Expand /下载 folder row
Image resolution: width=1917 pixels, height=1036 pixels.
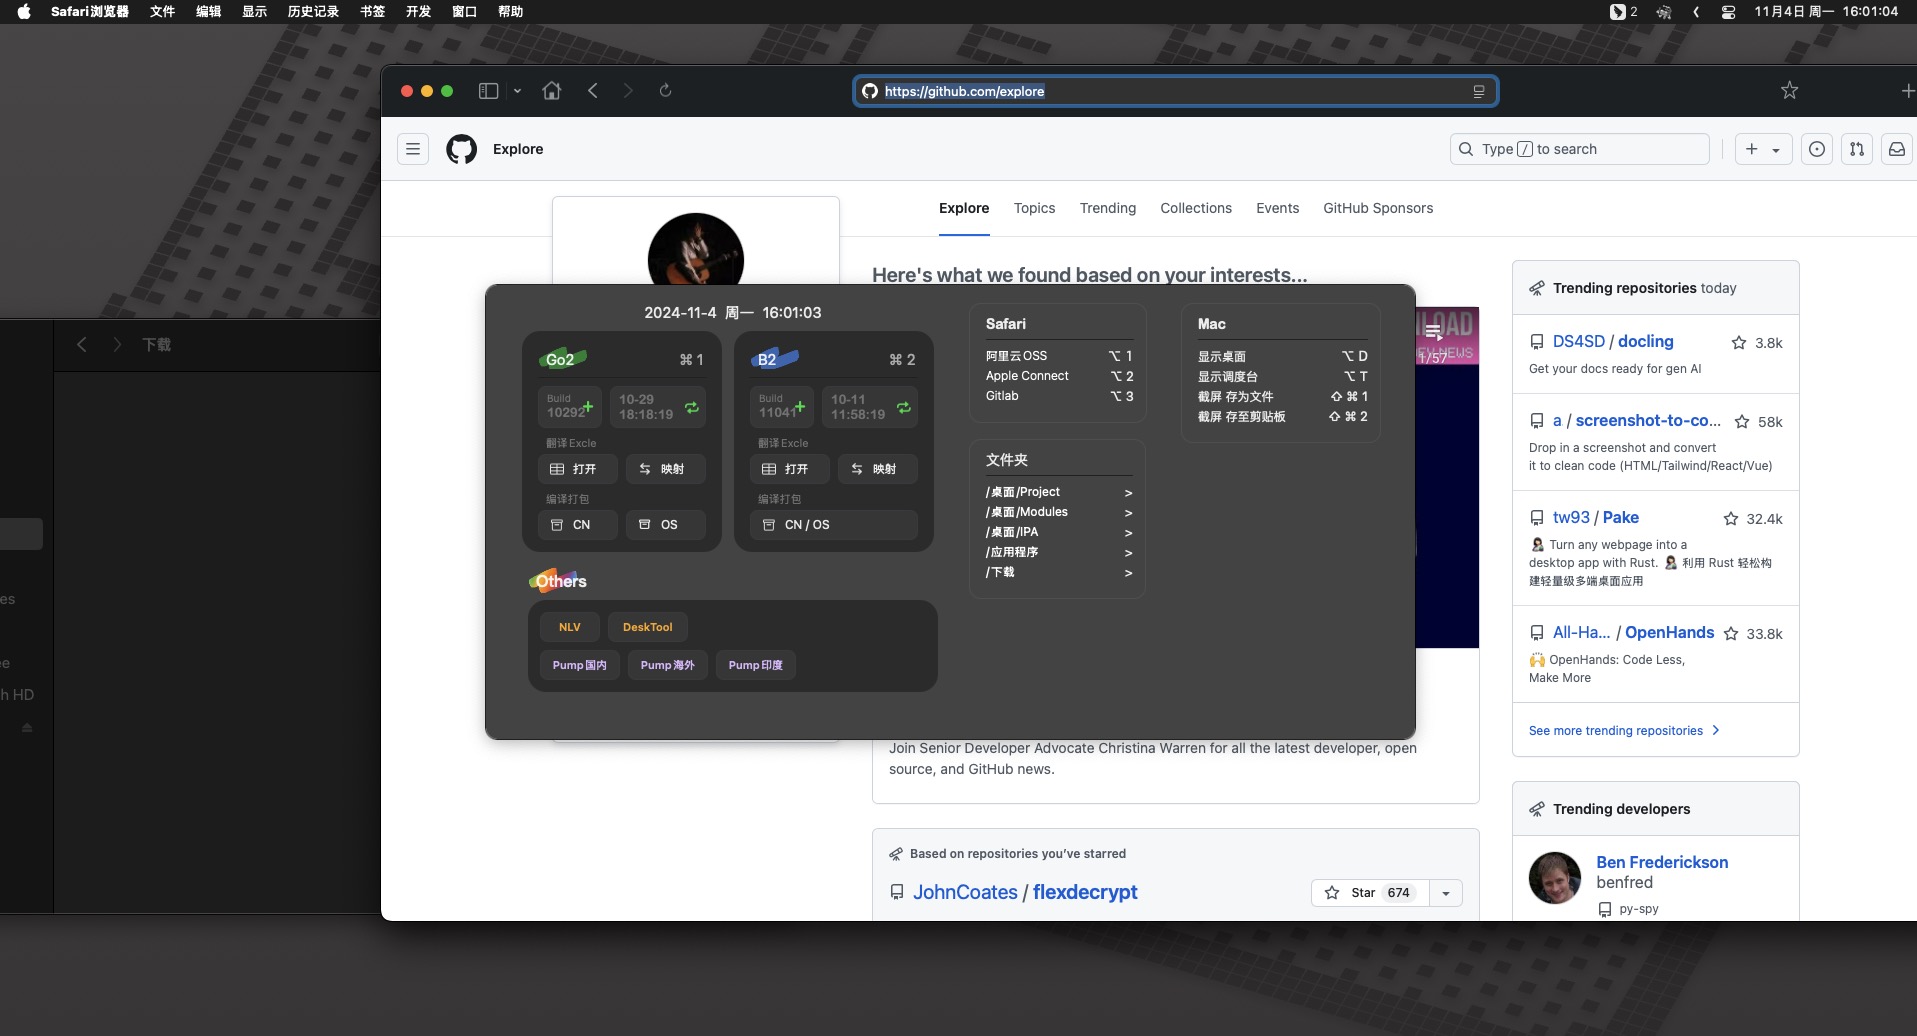click(1059, 572)
